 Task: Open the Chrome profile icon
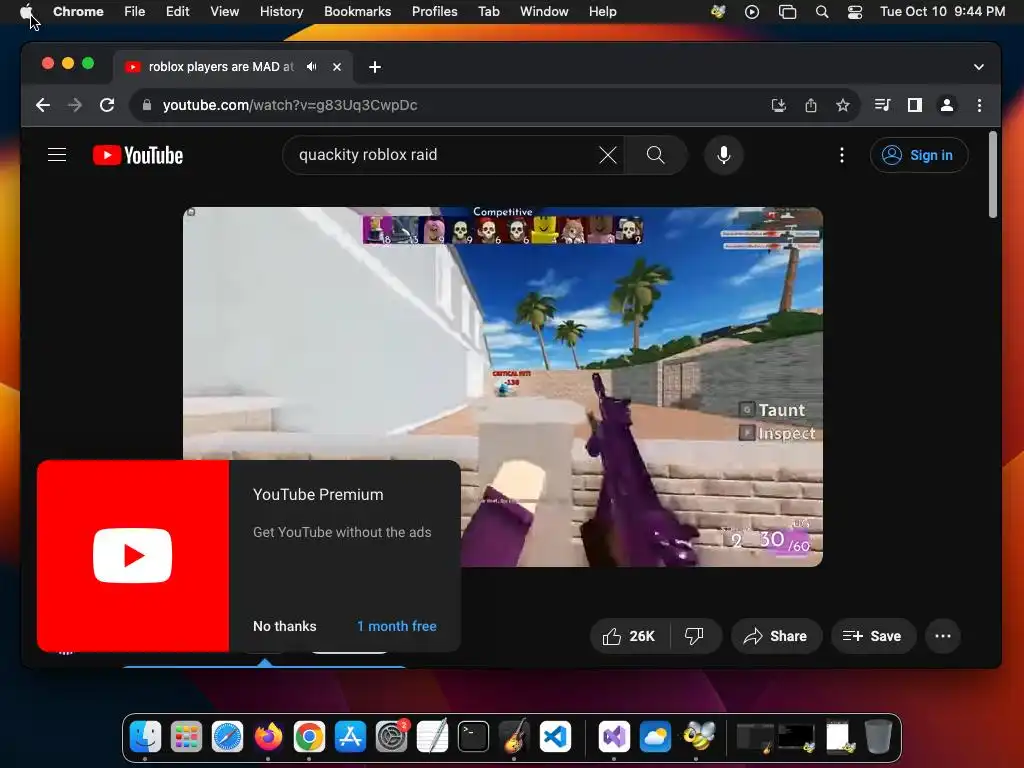click(946, 105)
